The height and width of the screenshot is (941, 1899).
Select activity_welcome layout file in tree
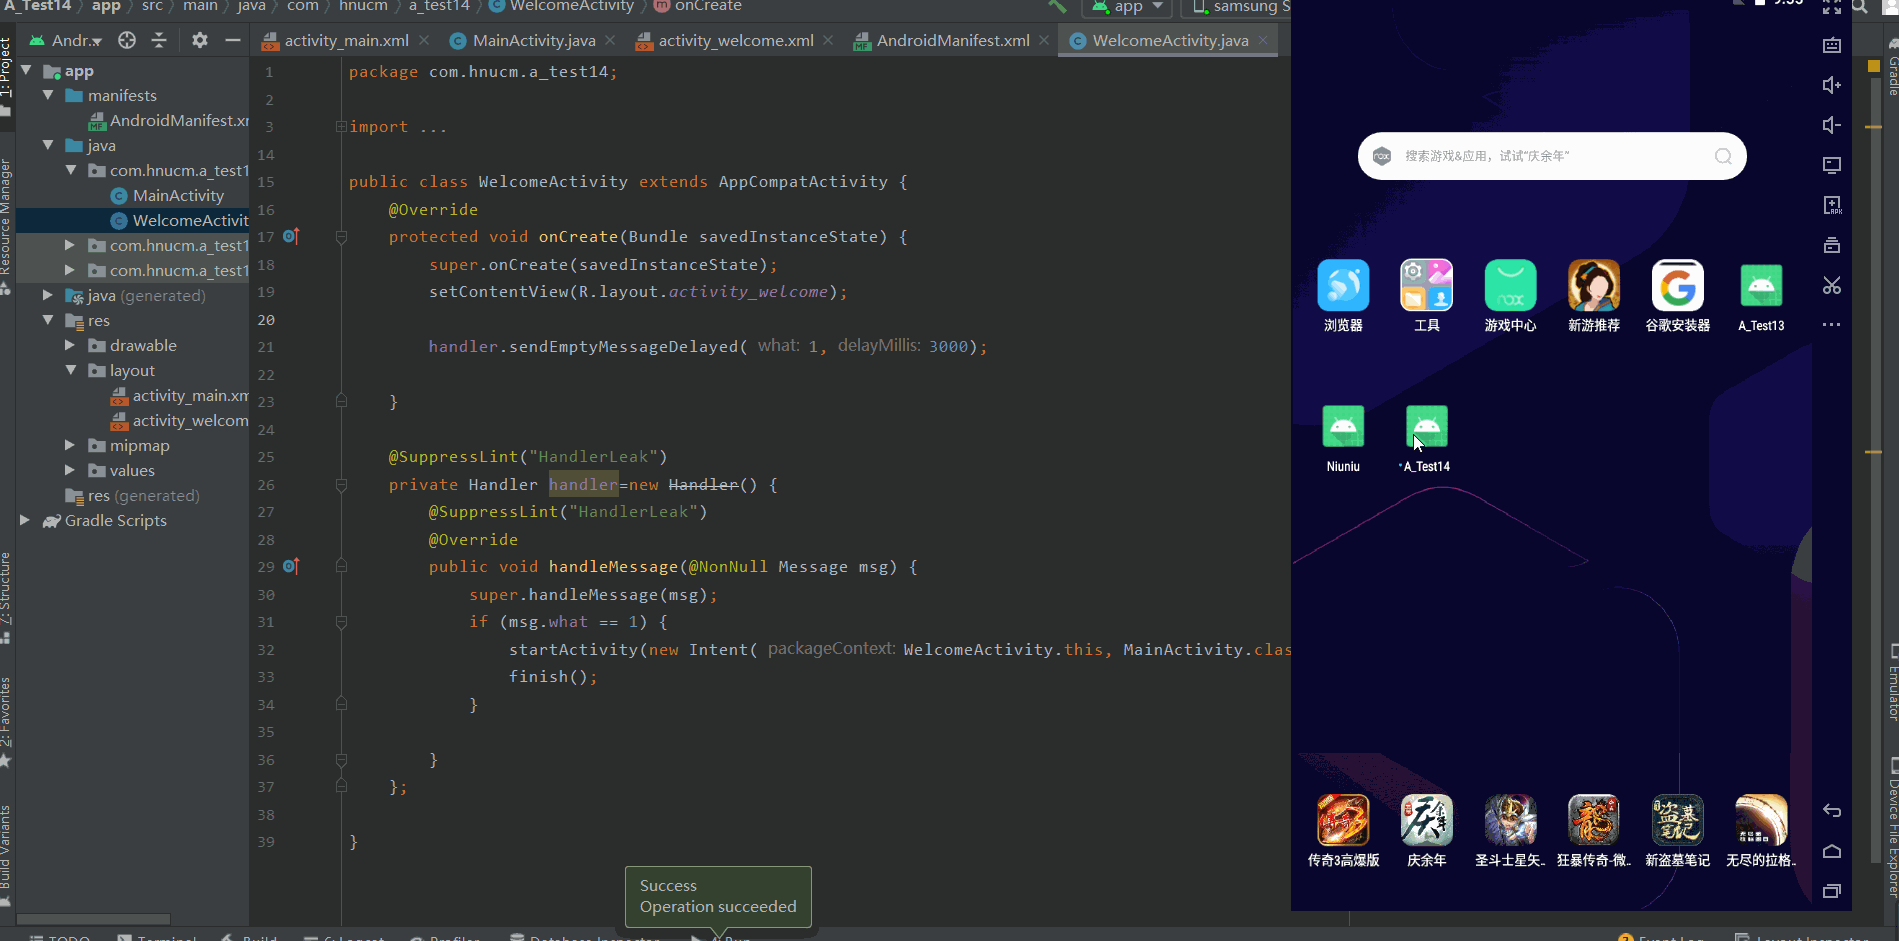tap(179, 420)
